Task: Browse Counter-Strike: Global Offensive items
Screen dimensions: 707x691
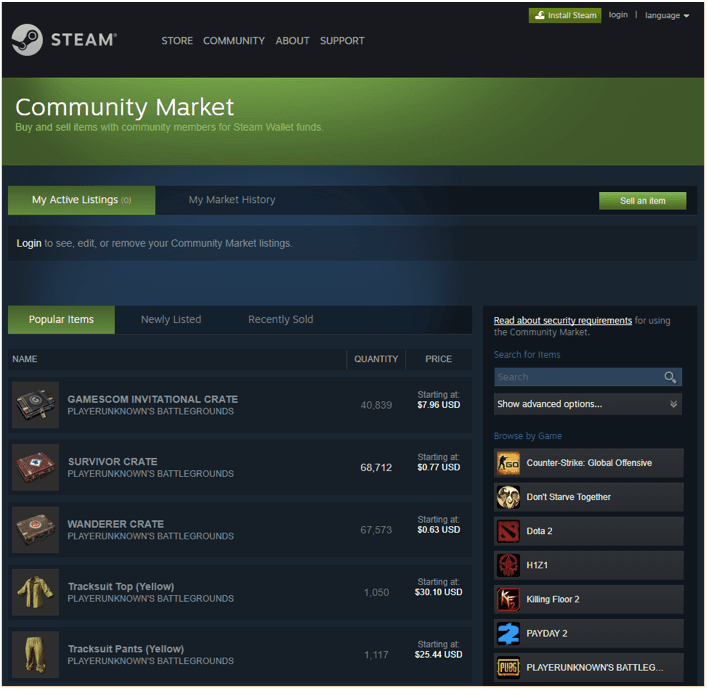Action: [x=589, y=463]
